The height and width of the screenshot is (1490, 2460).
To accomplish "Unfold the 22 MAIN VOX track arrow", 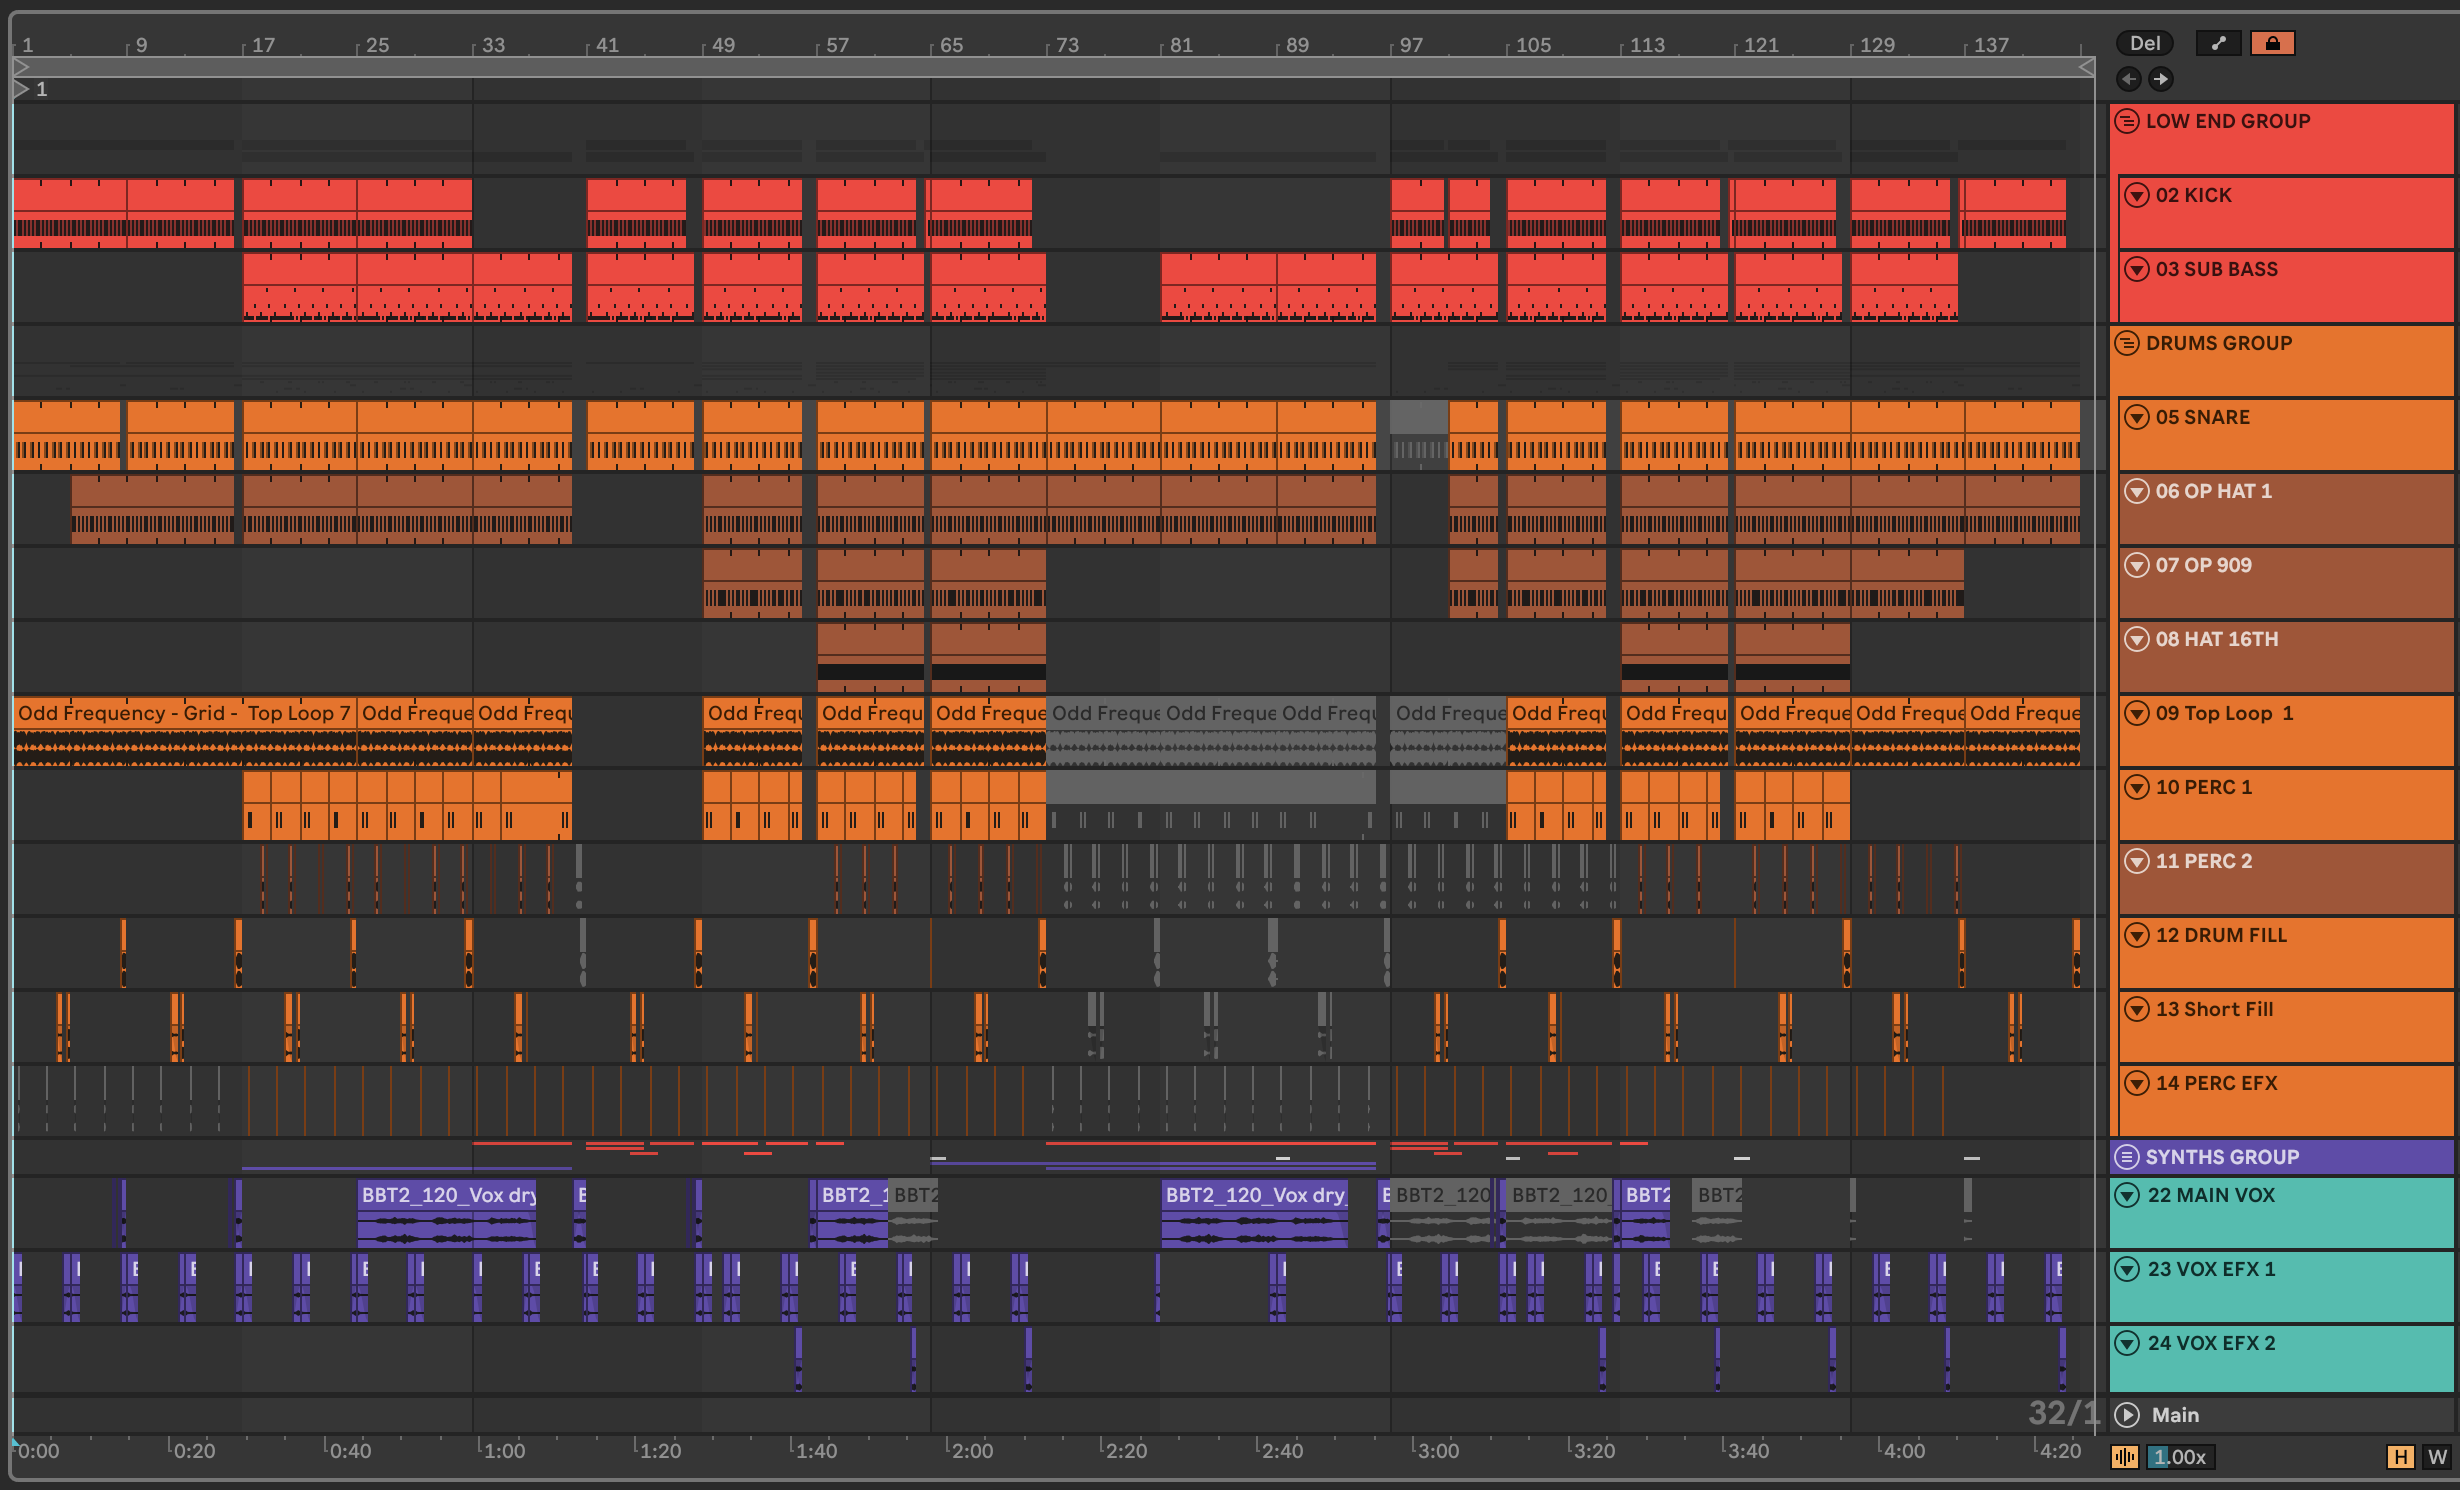I will coord(2128,1195).
